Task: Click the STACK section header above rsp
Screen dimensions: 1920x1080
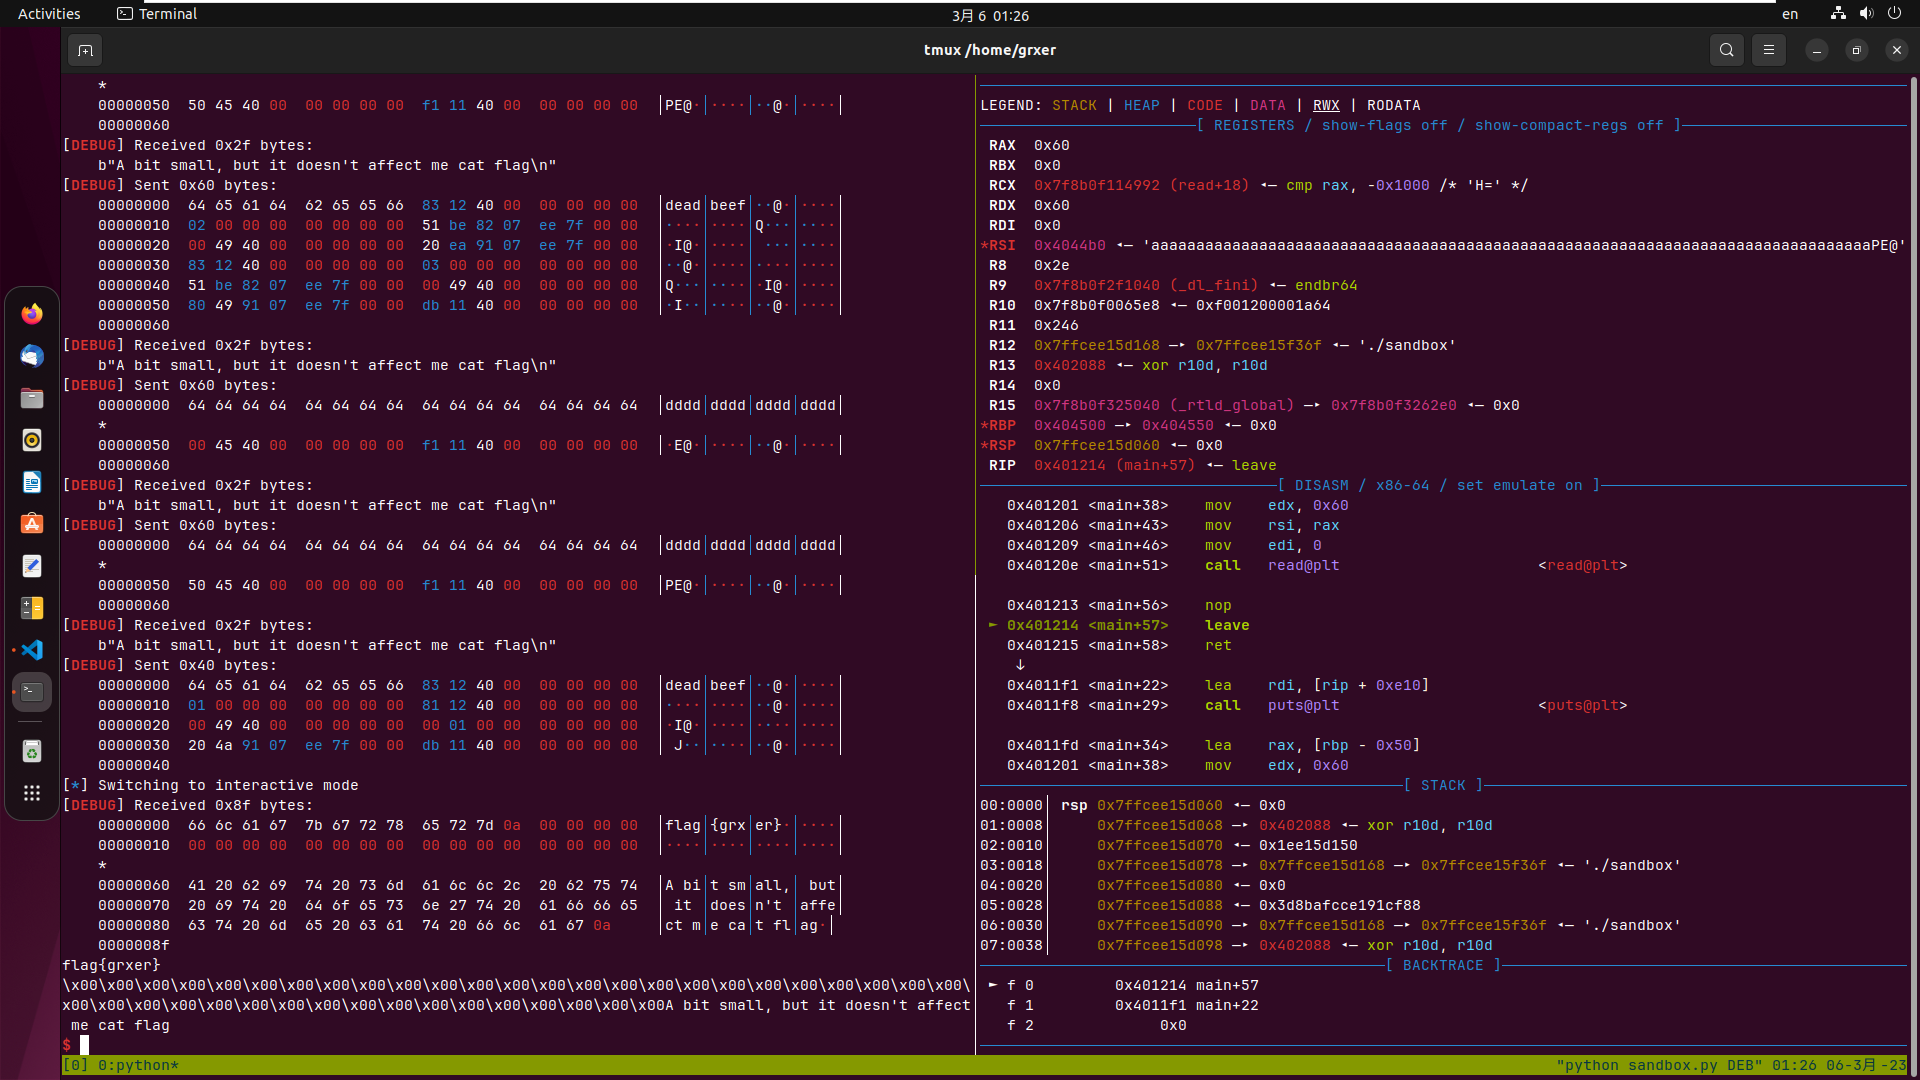Action: (x=1443, y=785)
